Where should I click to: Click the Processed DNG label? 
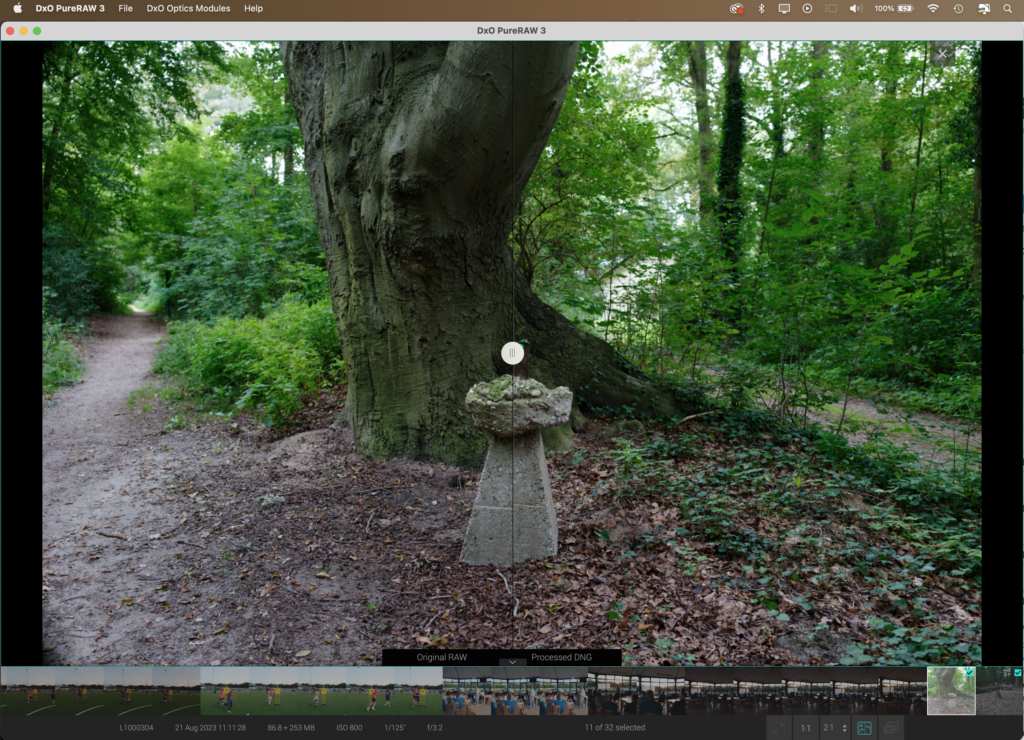click(561, 657)
